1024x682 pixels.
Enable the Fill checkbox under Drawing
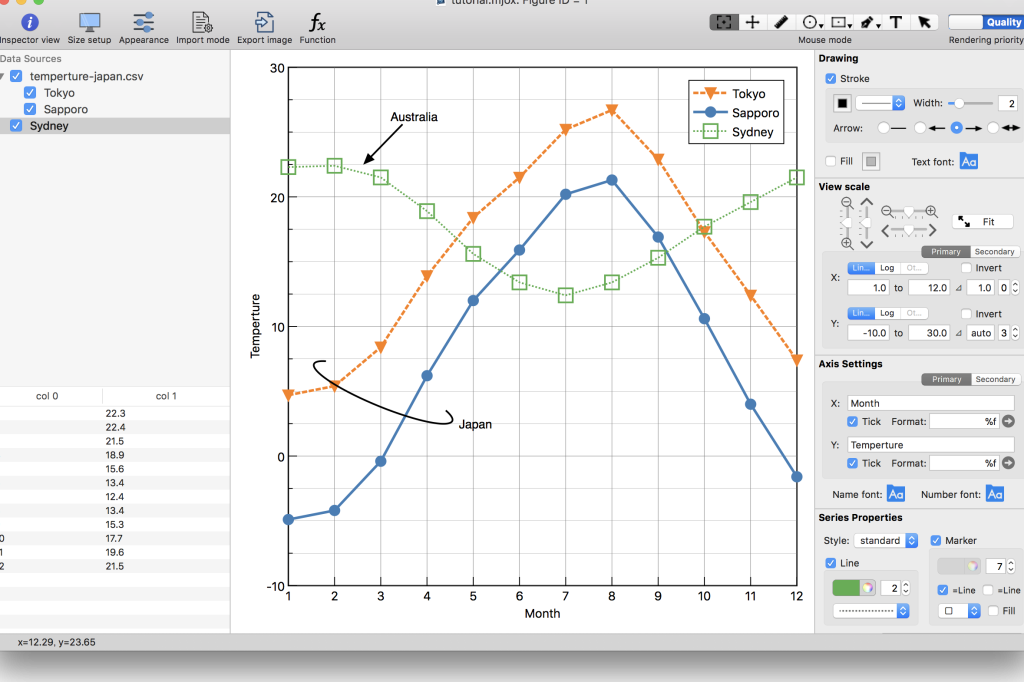[x=830, y=161]
